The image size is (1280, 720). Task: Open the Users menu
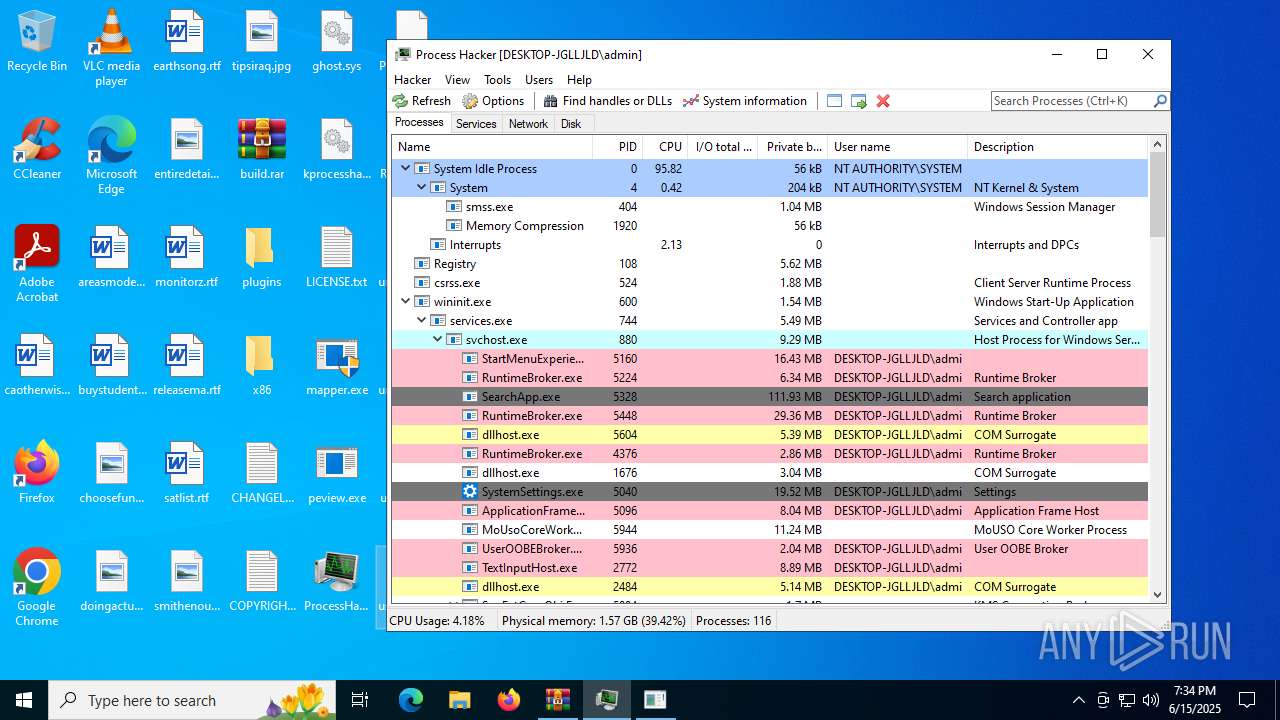click(539, 80)
